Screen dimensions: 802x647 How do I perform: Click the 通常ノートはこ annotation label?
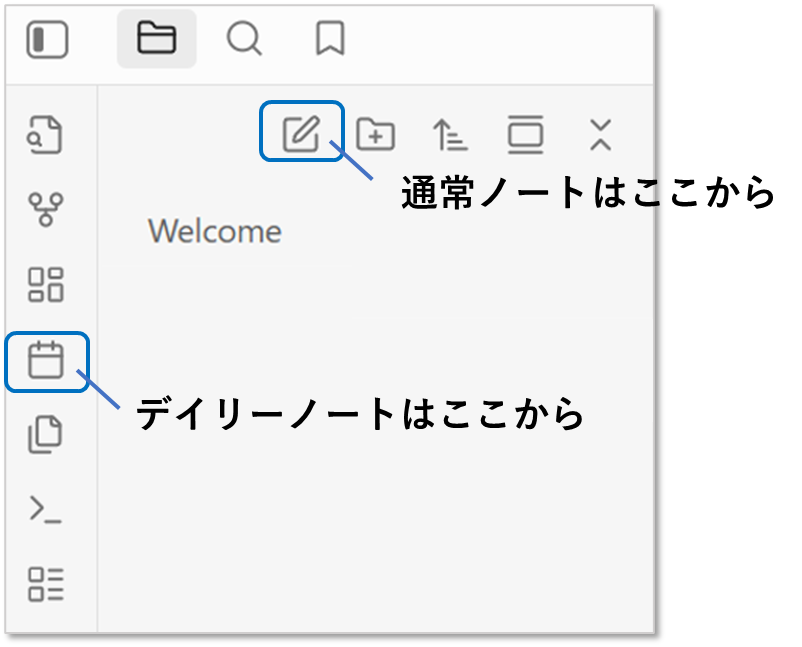click(526, 193)
